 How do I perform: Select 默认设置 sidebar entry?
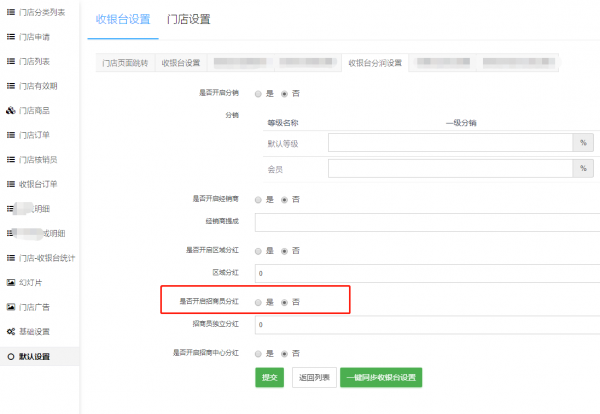[x=39, y=357]
